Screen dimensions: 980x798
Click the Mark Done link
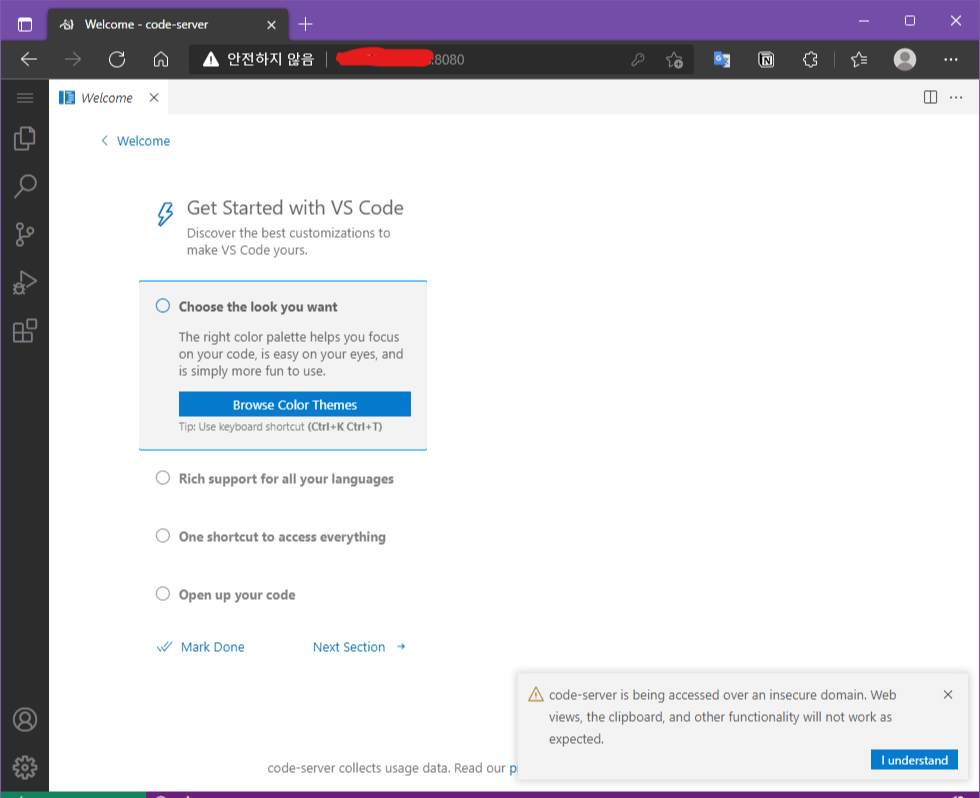[201, 647]
